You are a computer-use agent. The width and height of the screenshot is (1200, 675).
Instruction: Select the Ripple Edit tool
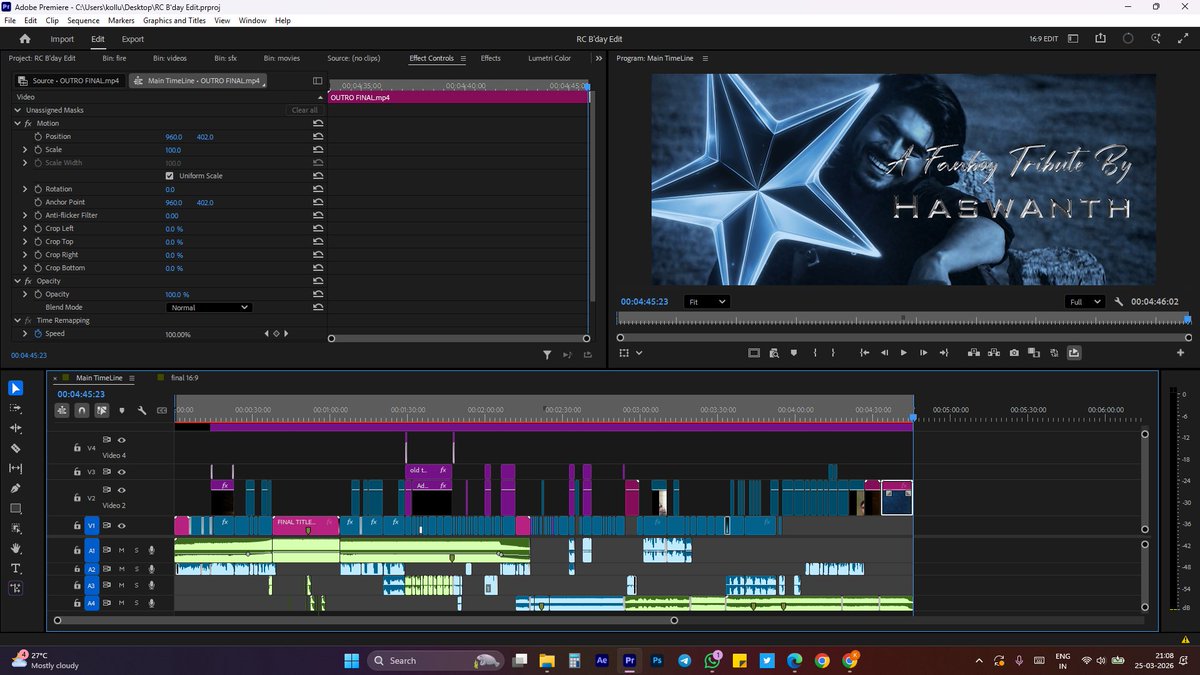coord(16,428)
